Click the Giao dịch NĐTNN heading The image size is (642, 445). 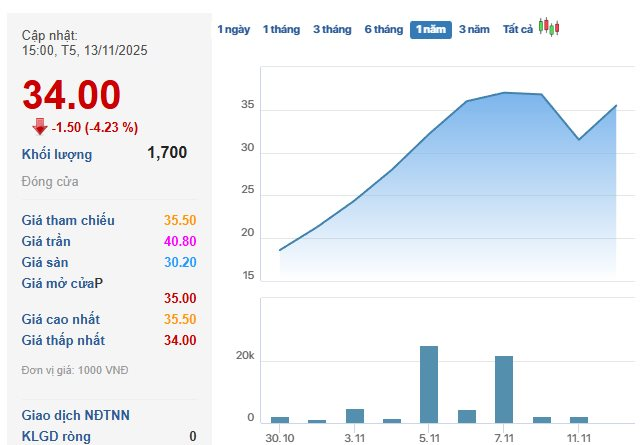coord(76,415)
